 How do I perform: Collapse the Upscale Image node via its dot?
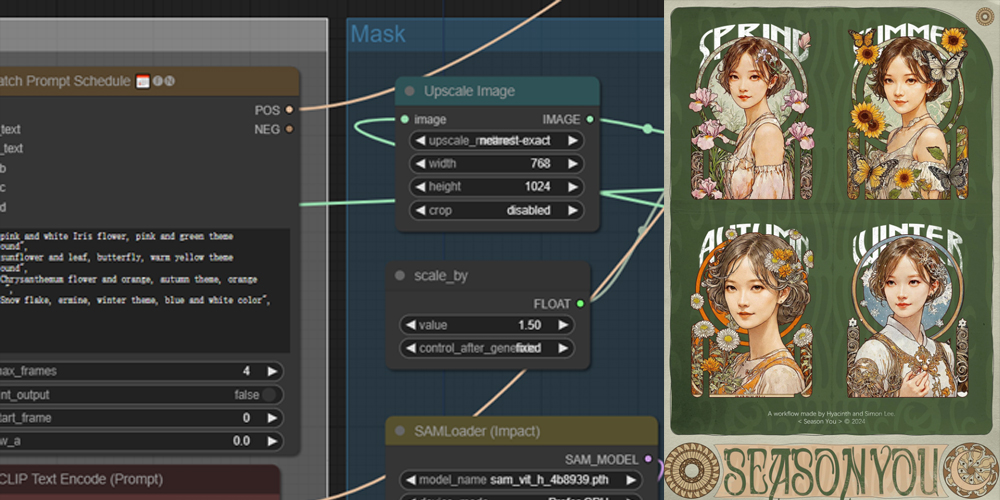coord(409,91)
